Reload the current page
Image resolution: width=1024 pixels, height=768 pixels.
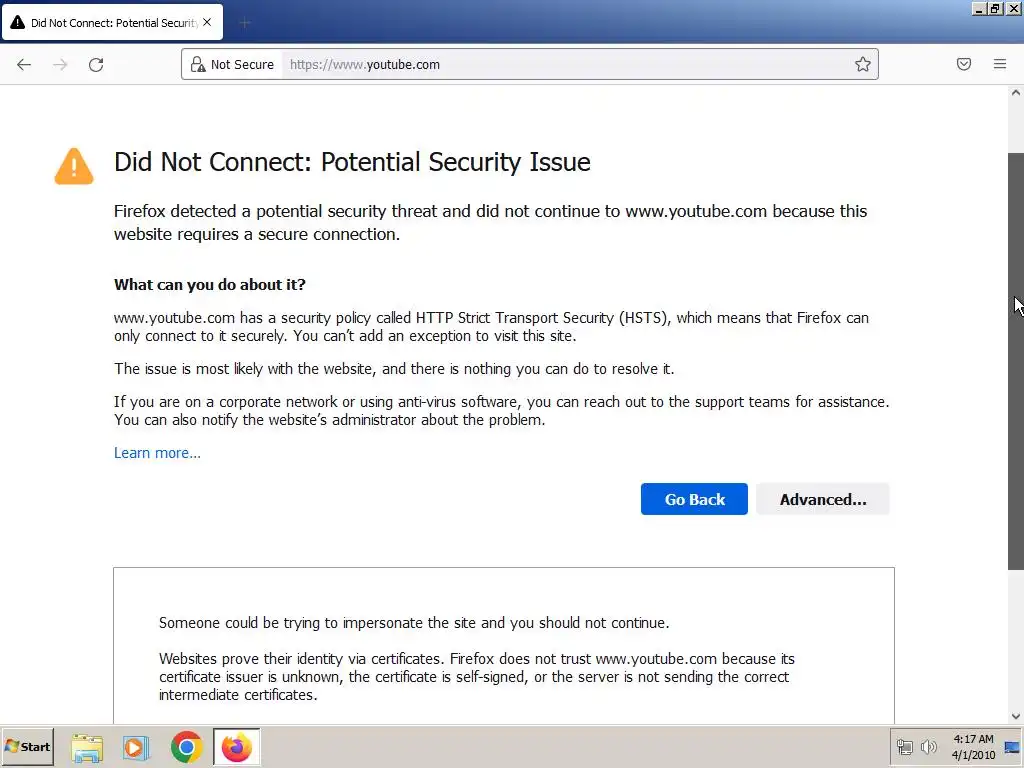click(96, 64)
